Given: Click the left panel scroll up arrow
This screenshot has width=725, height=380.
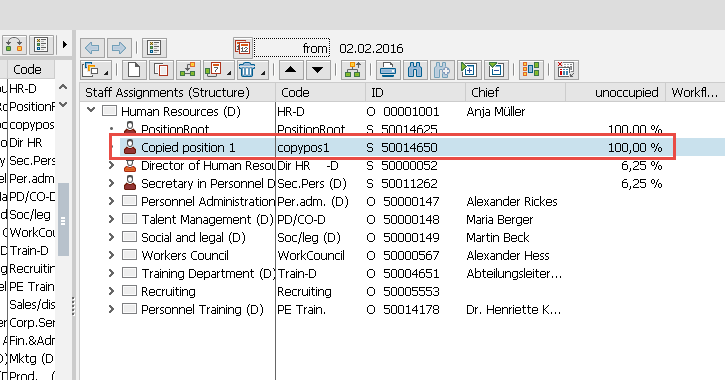Looking at the screenshot, I should tap(63, 87).
